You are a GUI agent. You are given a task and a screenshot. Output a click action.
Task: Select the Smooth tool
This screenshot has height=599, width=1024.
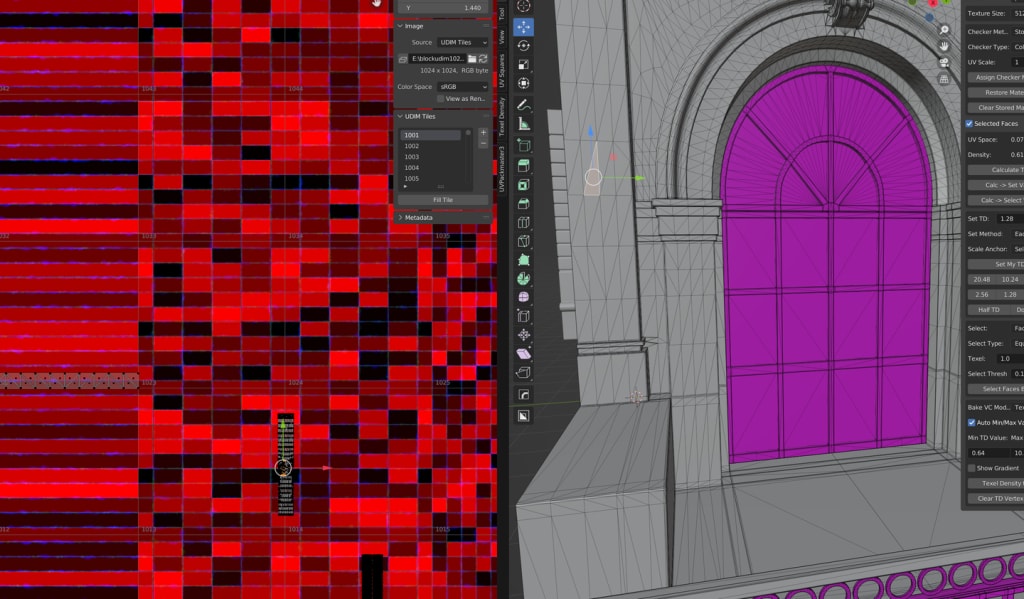523,297
